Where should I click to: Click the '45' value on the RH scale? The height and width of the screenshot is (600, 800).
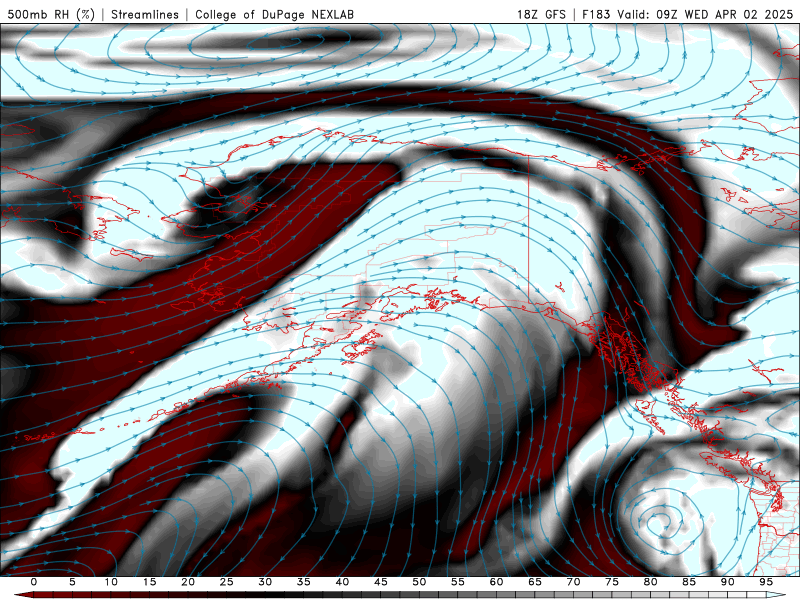[381, 582]
